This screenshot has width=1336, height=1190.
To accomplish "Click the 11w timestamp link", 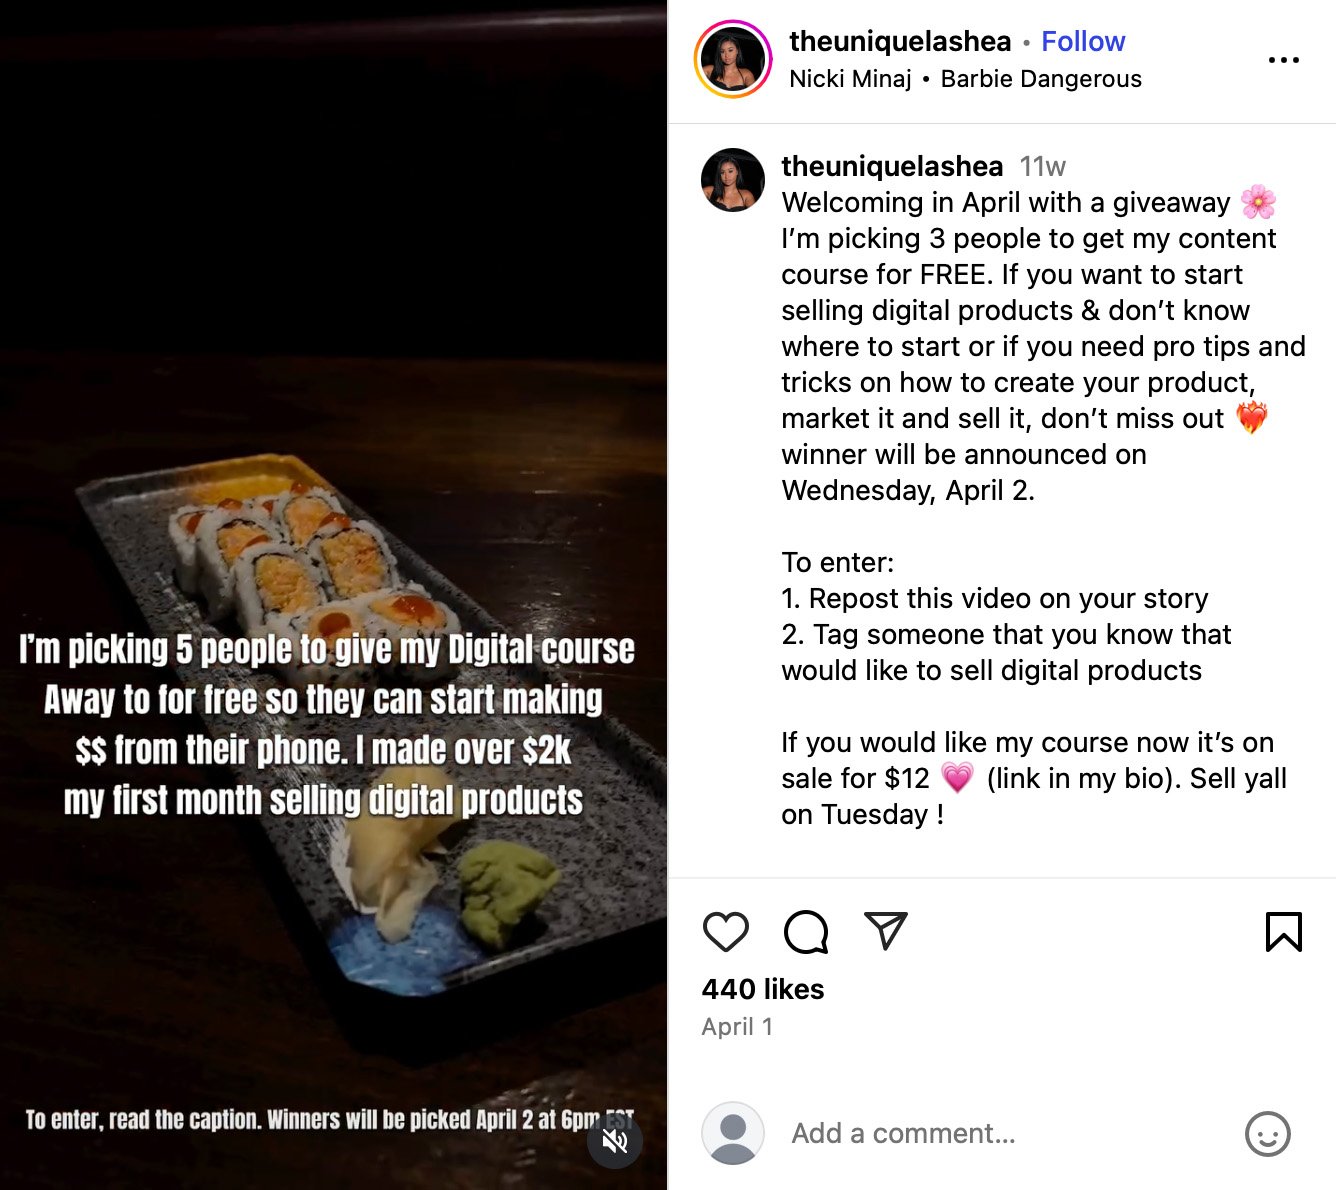I will click(1043, 166).
